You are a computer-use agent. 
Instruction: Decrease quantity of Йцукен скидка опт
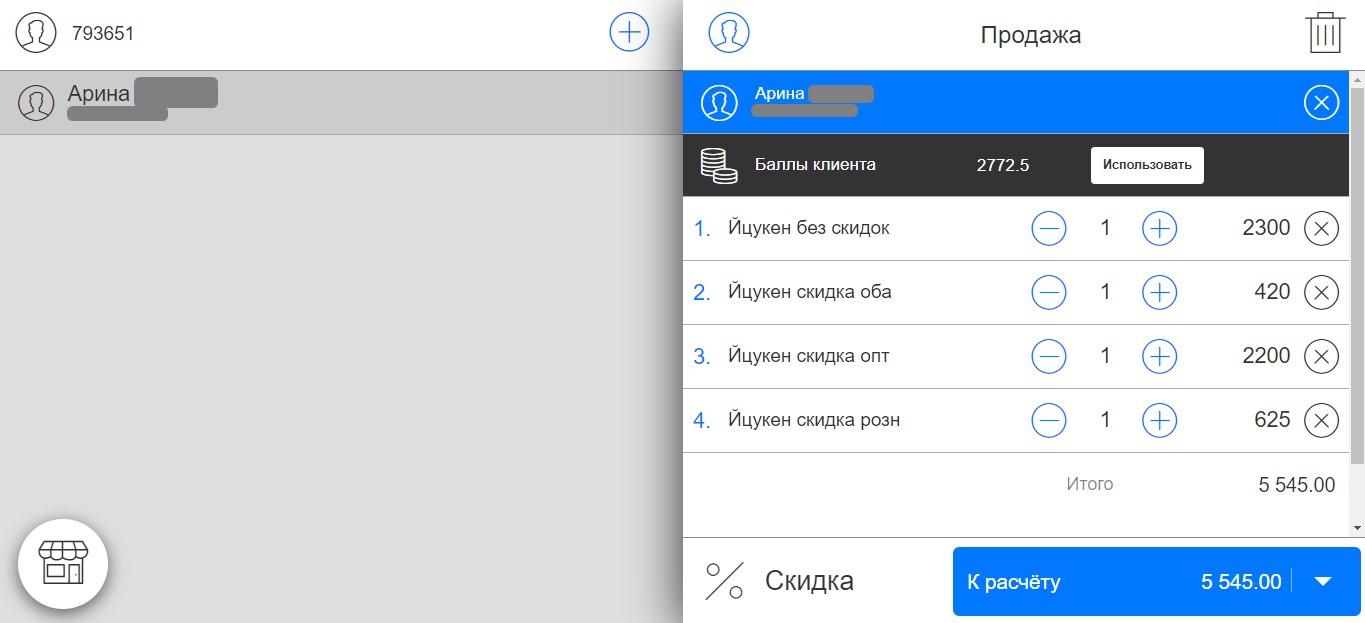(1049, 357)
